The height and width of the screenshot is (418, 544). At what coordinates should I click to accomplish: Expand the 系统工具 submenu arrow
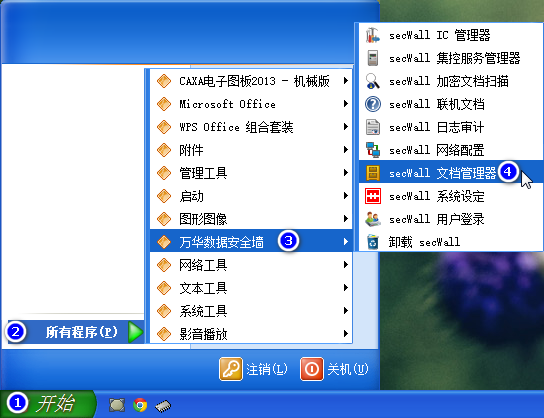(x=346, y=310)
